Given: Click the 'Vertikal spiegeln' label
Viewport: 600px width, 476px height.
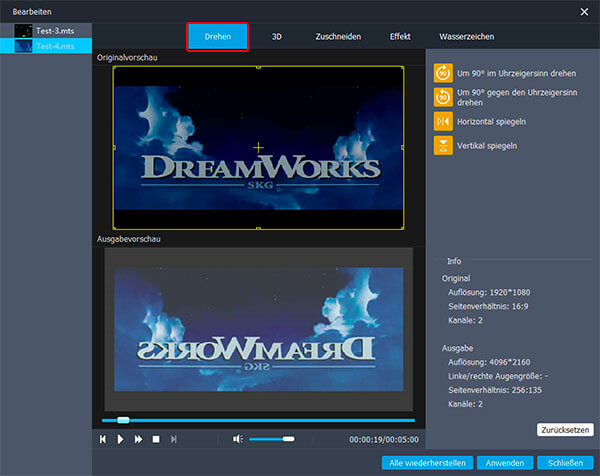Looking at the screenshot, I should click(x=487, y=146).
